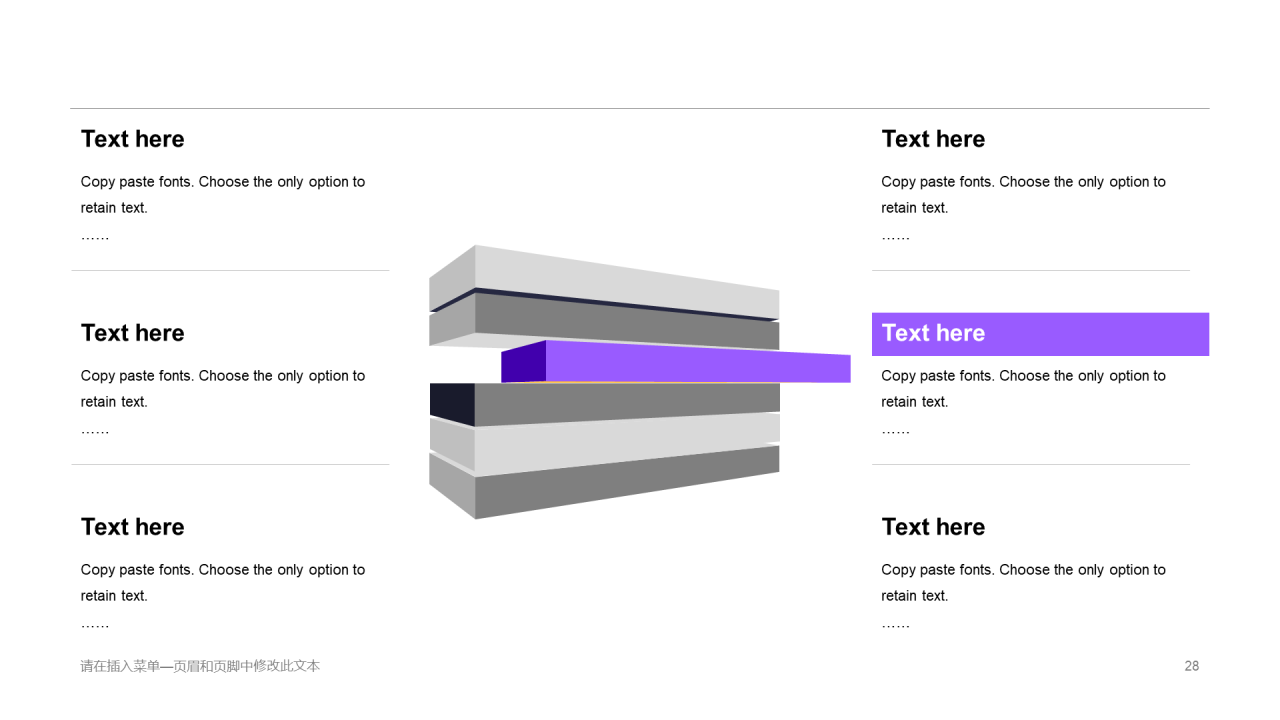Select the purple highlighted Text here banner

pyautogui.click(x=1040, y=334)
